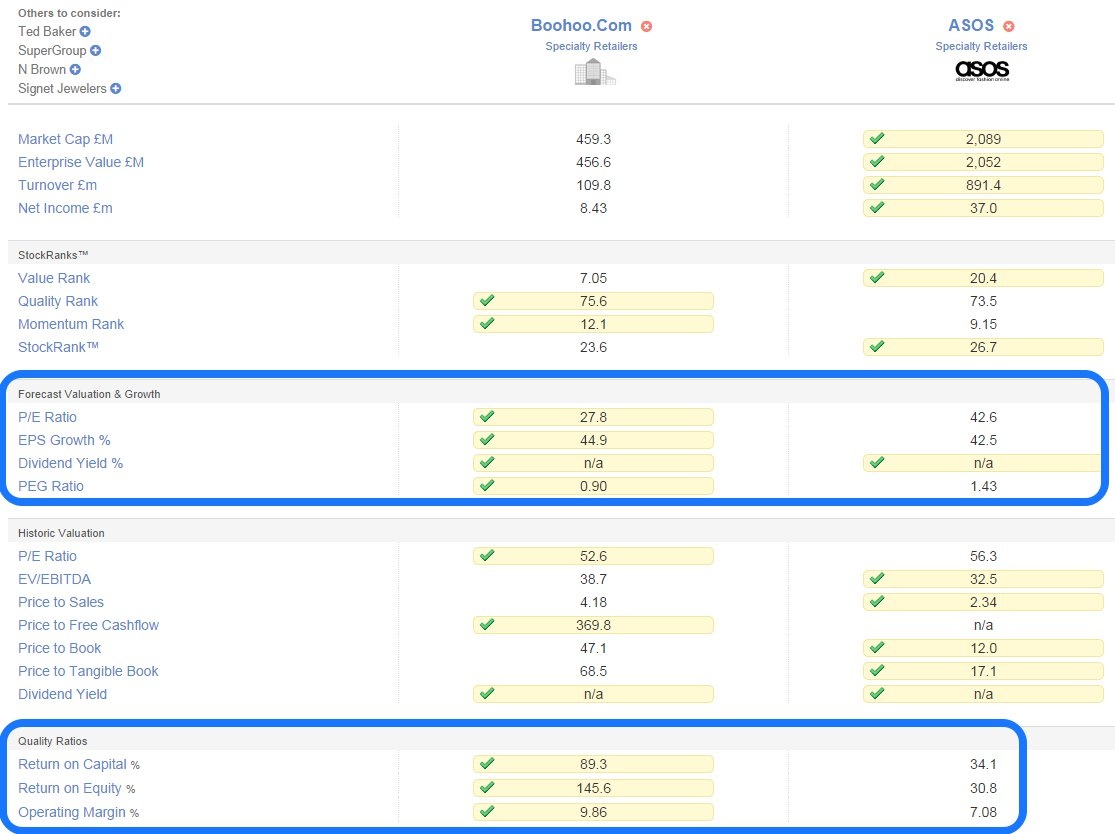Click ASOS Value Rank value 20.4

[x=983, y=278]
